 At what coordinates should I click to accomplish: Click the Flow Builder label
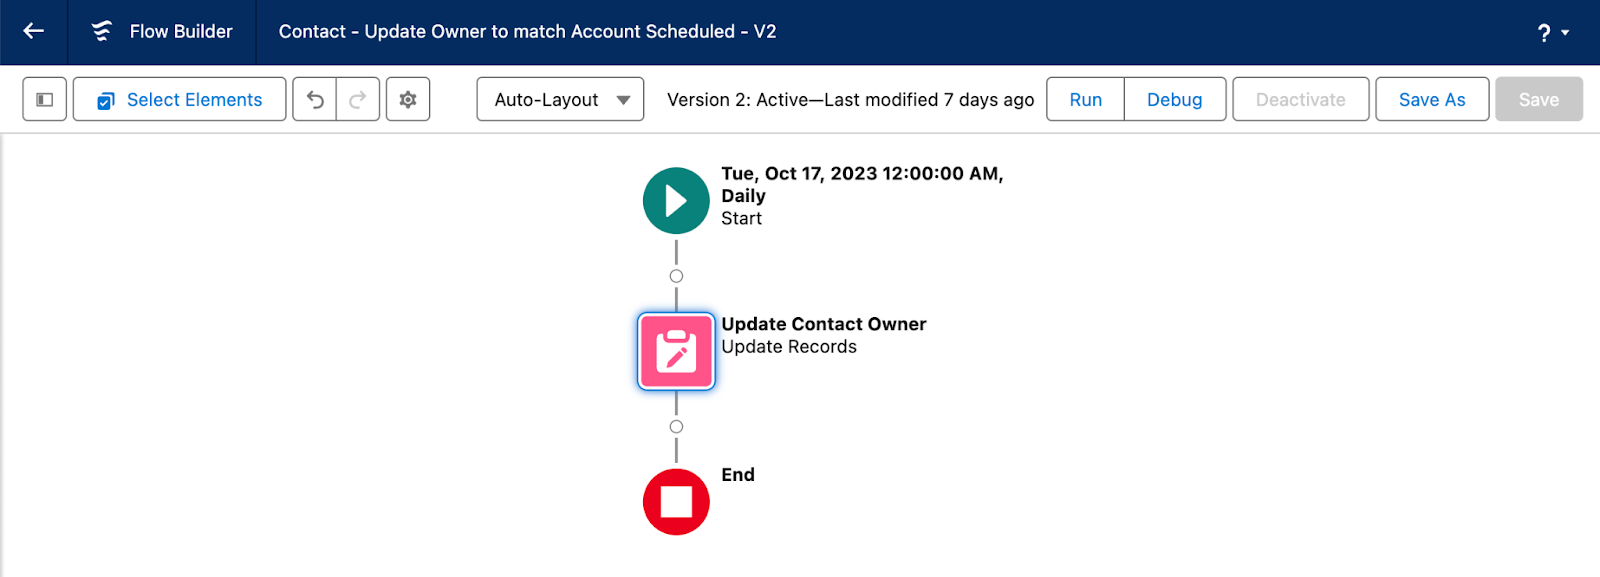[x=181, y=31]
